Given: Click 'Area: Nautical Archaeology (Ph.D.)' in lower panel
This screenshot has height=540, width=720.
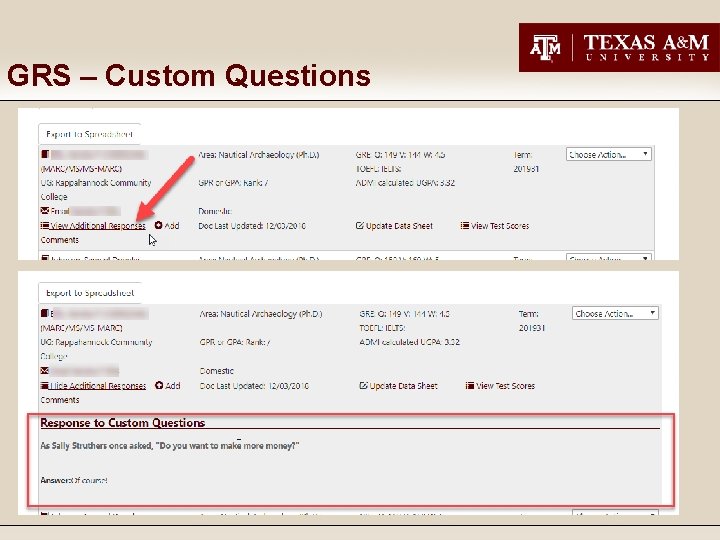Looking at the screenshot, I should tap(261, 314).
